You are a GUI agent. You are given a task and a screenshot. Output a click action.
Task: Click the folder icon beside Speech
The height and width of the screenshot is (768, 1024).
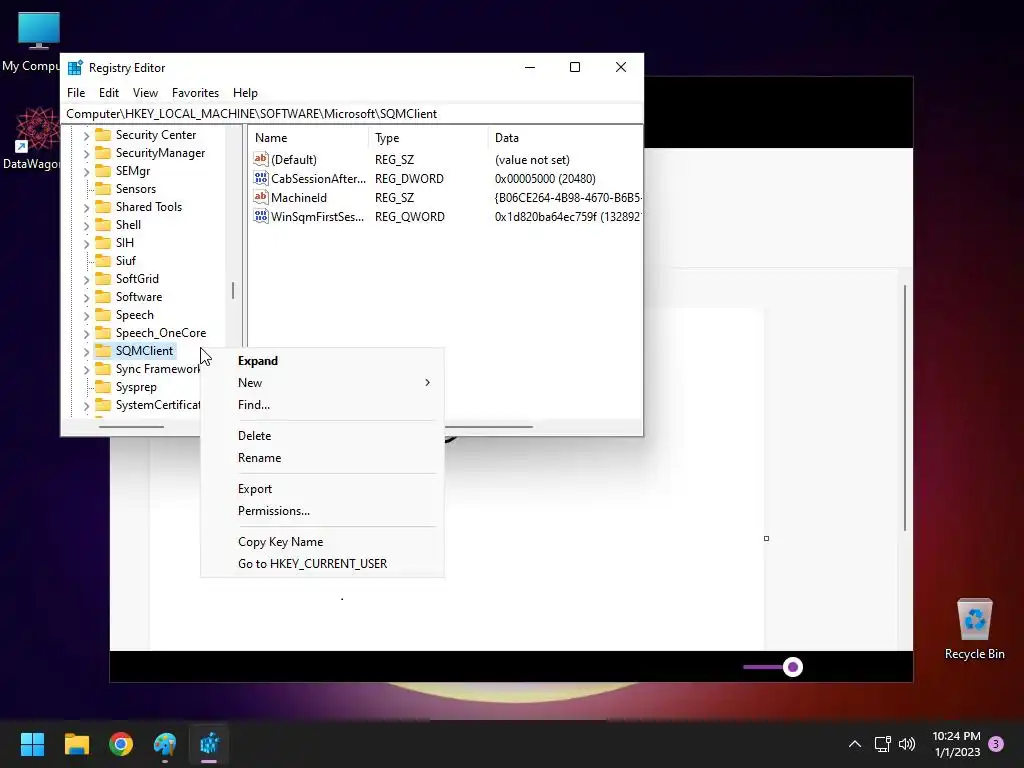[x=103, y=315]
